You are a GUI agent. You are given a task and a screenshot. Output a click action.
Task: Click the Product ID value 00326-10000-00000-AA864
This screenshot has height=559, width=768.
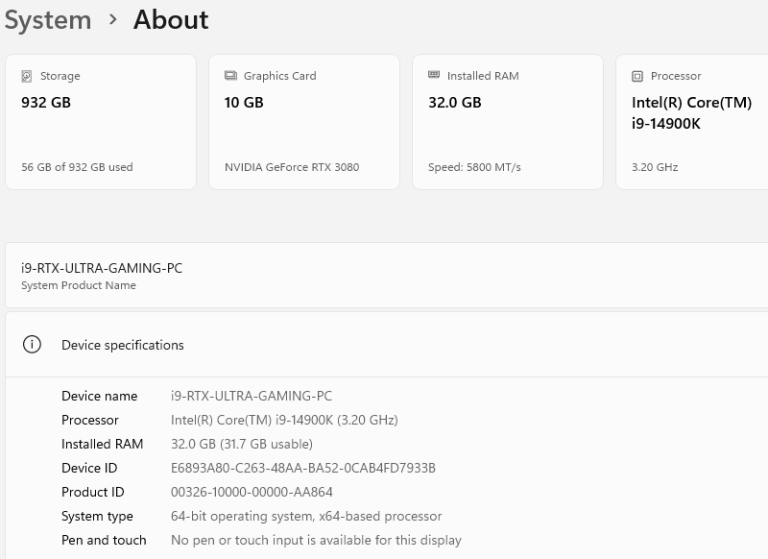tap(252, 492)
